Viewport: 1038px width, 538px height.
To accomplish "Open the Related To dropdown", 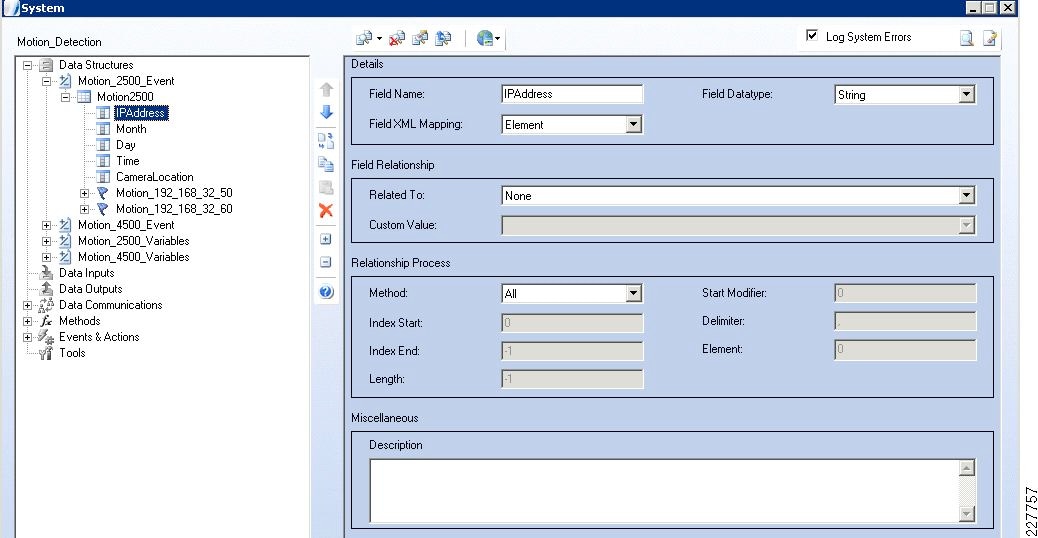I will 967,195.
